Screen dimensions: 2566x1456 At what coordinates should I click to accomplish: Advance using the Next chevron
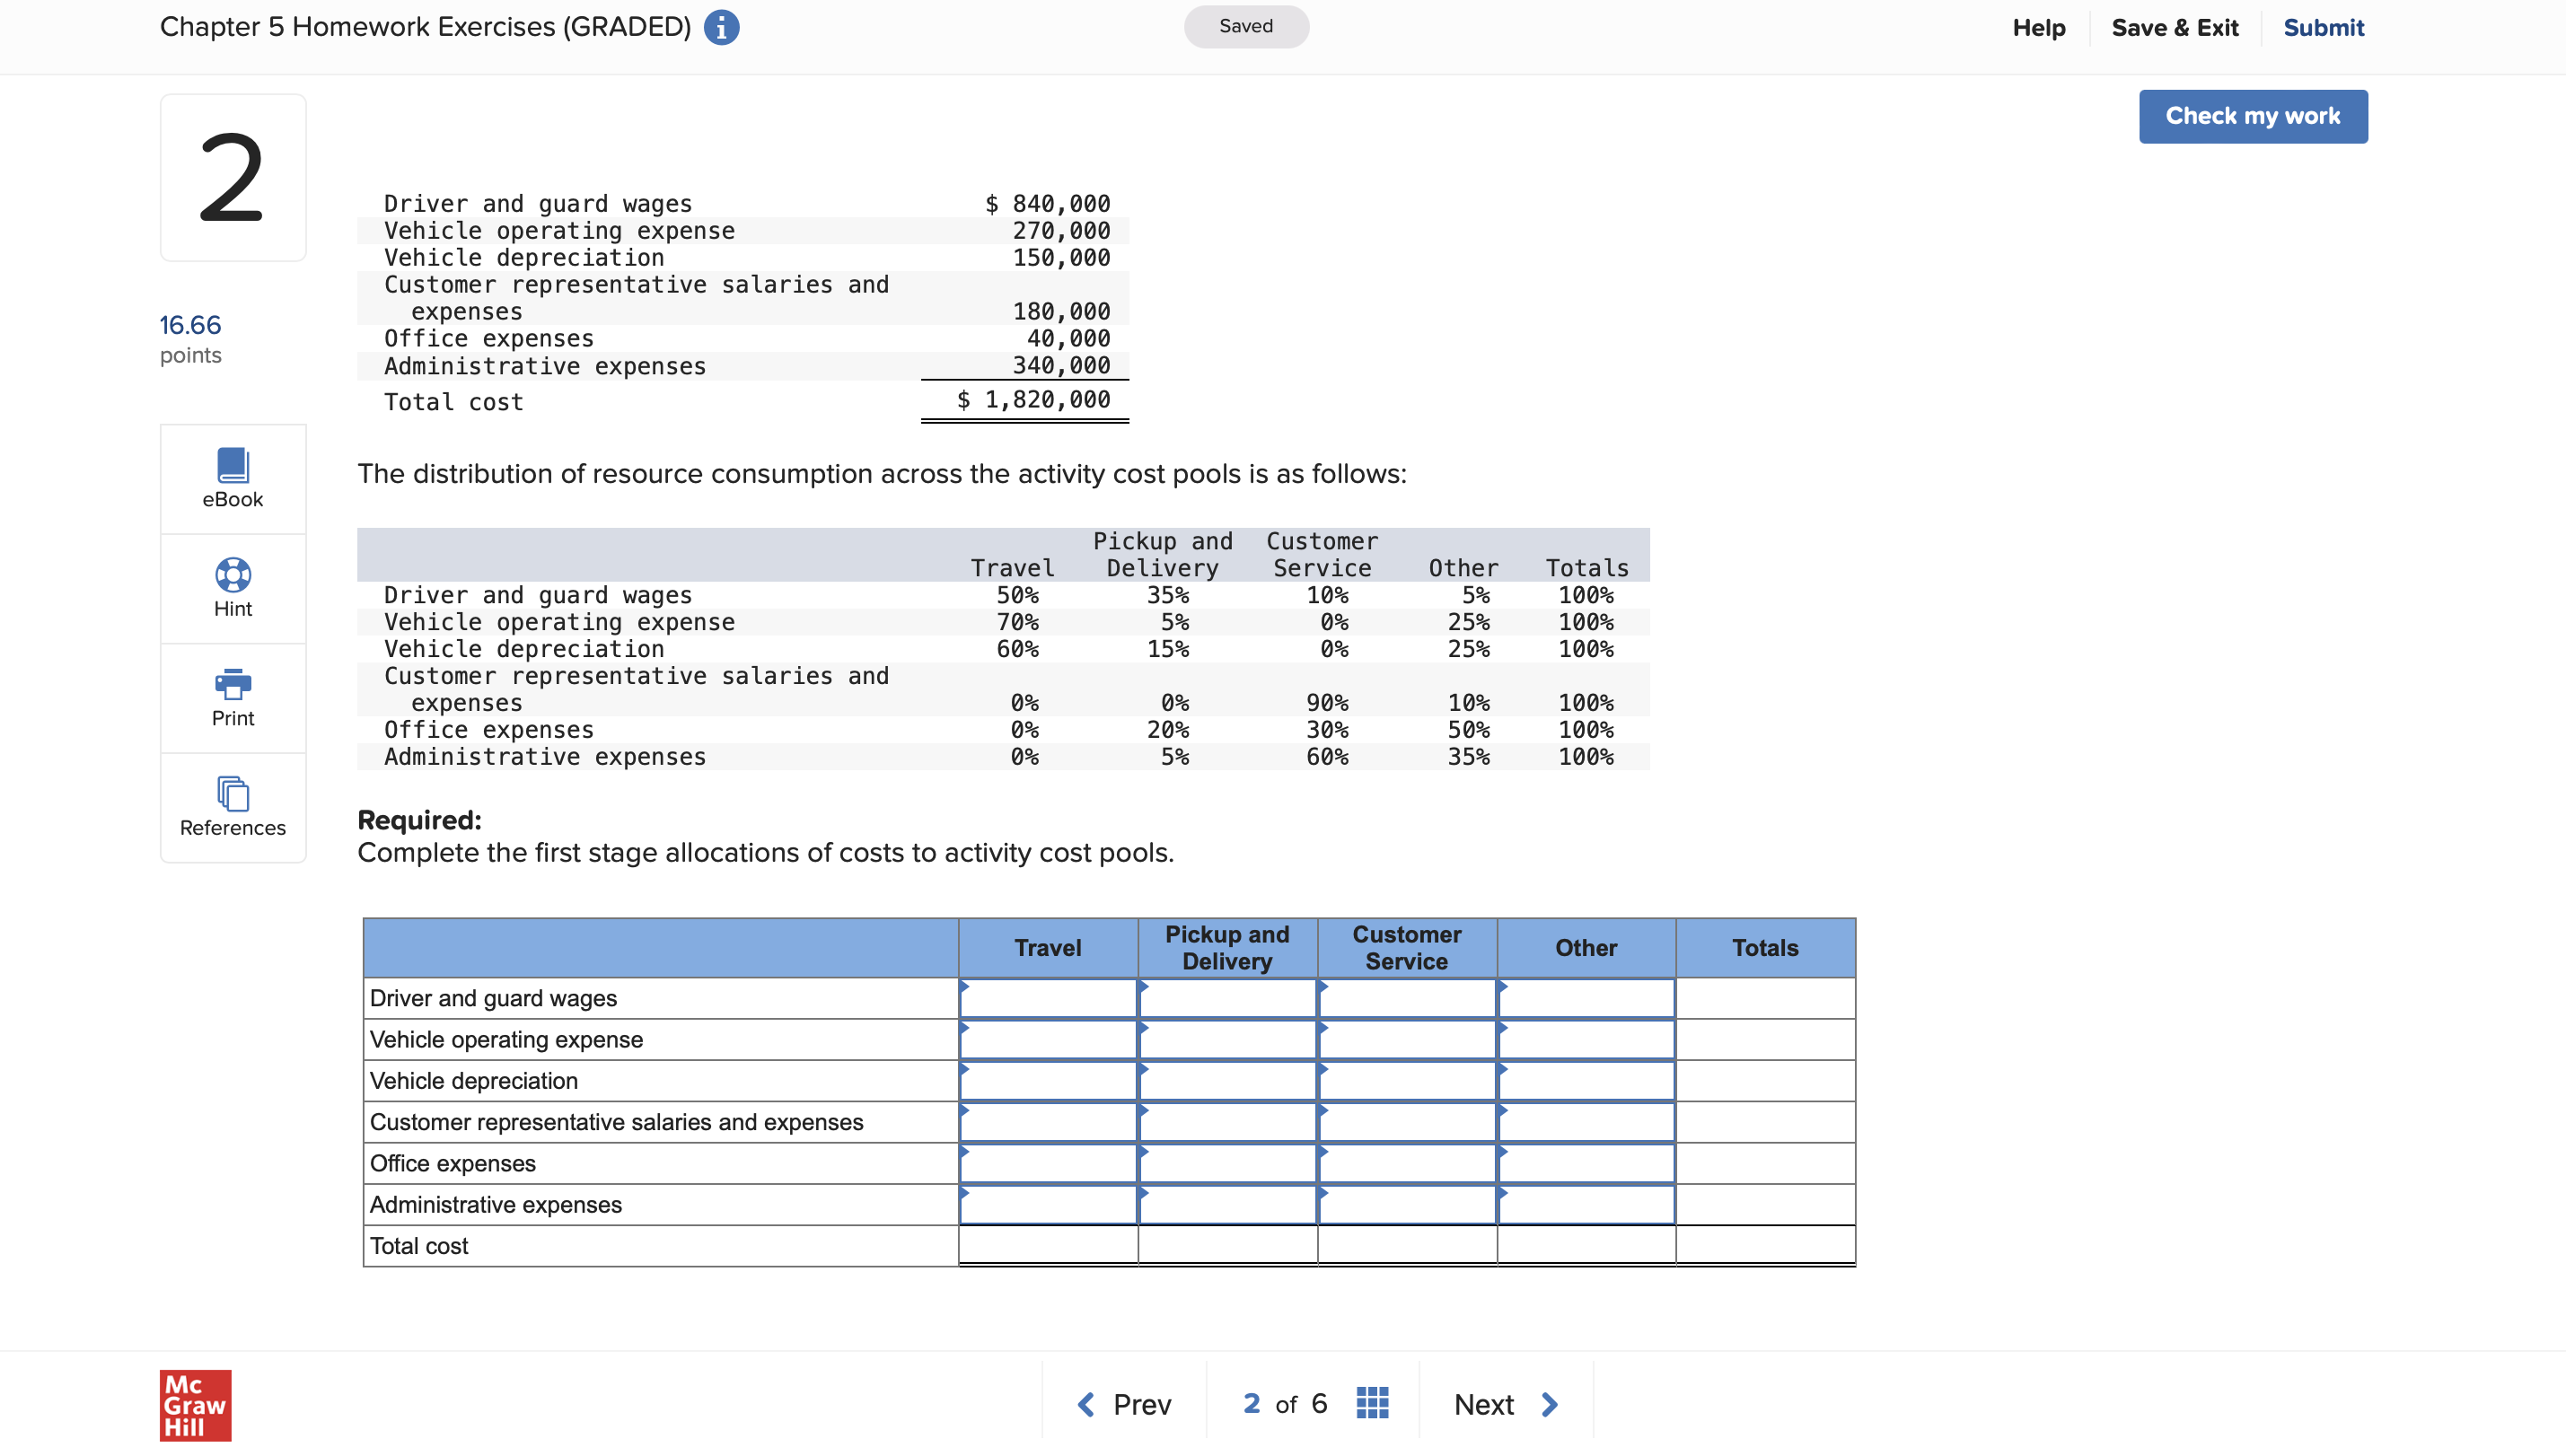coord(1548,1403)
